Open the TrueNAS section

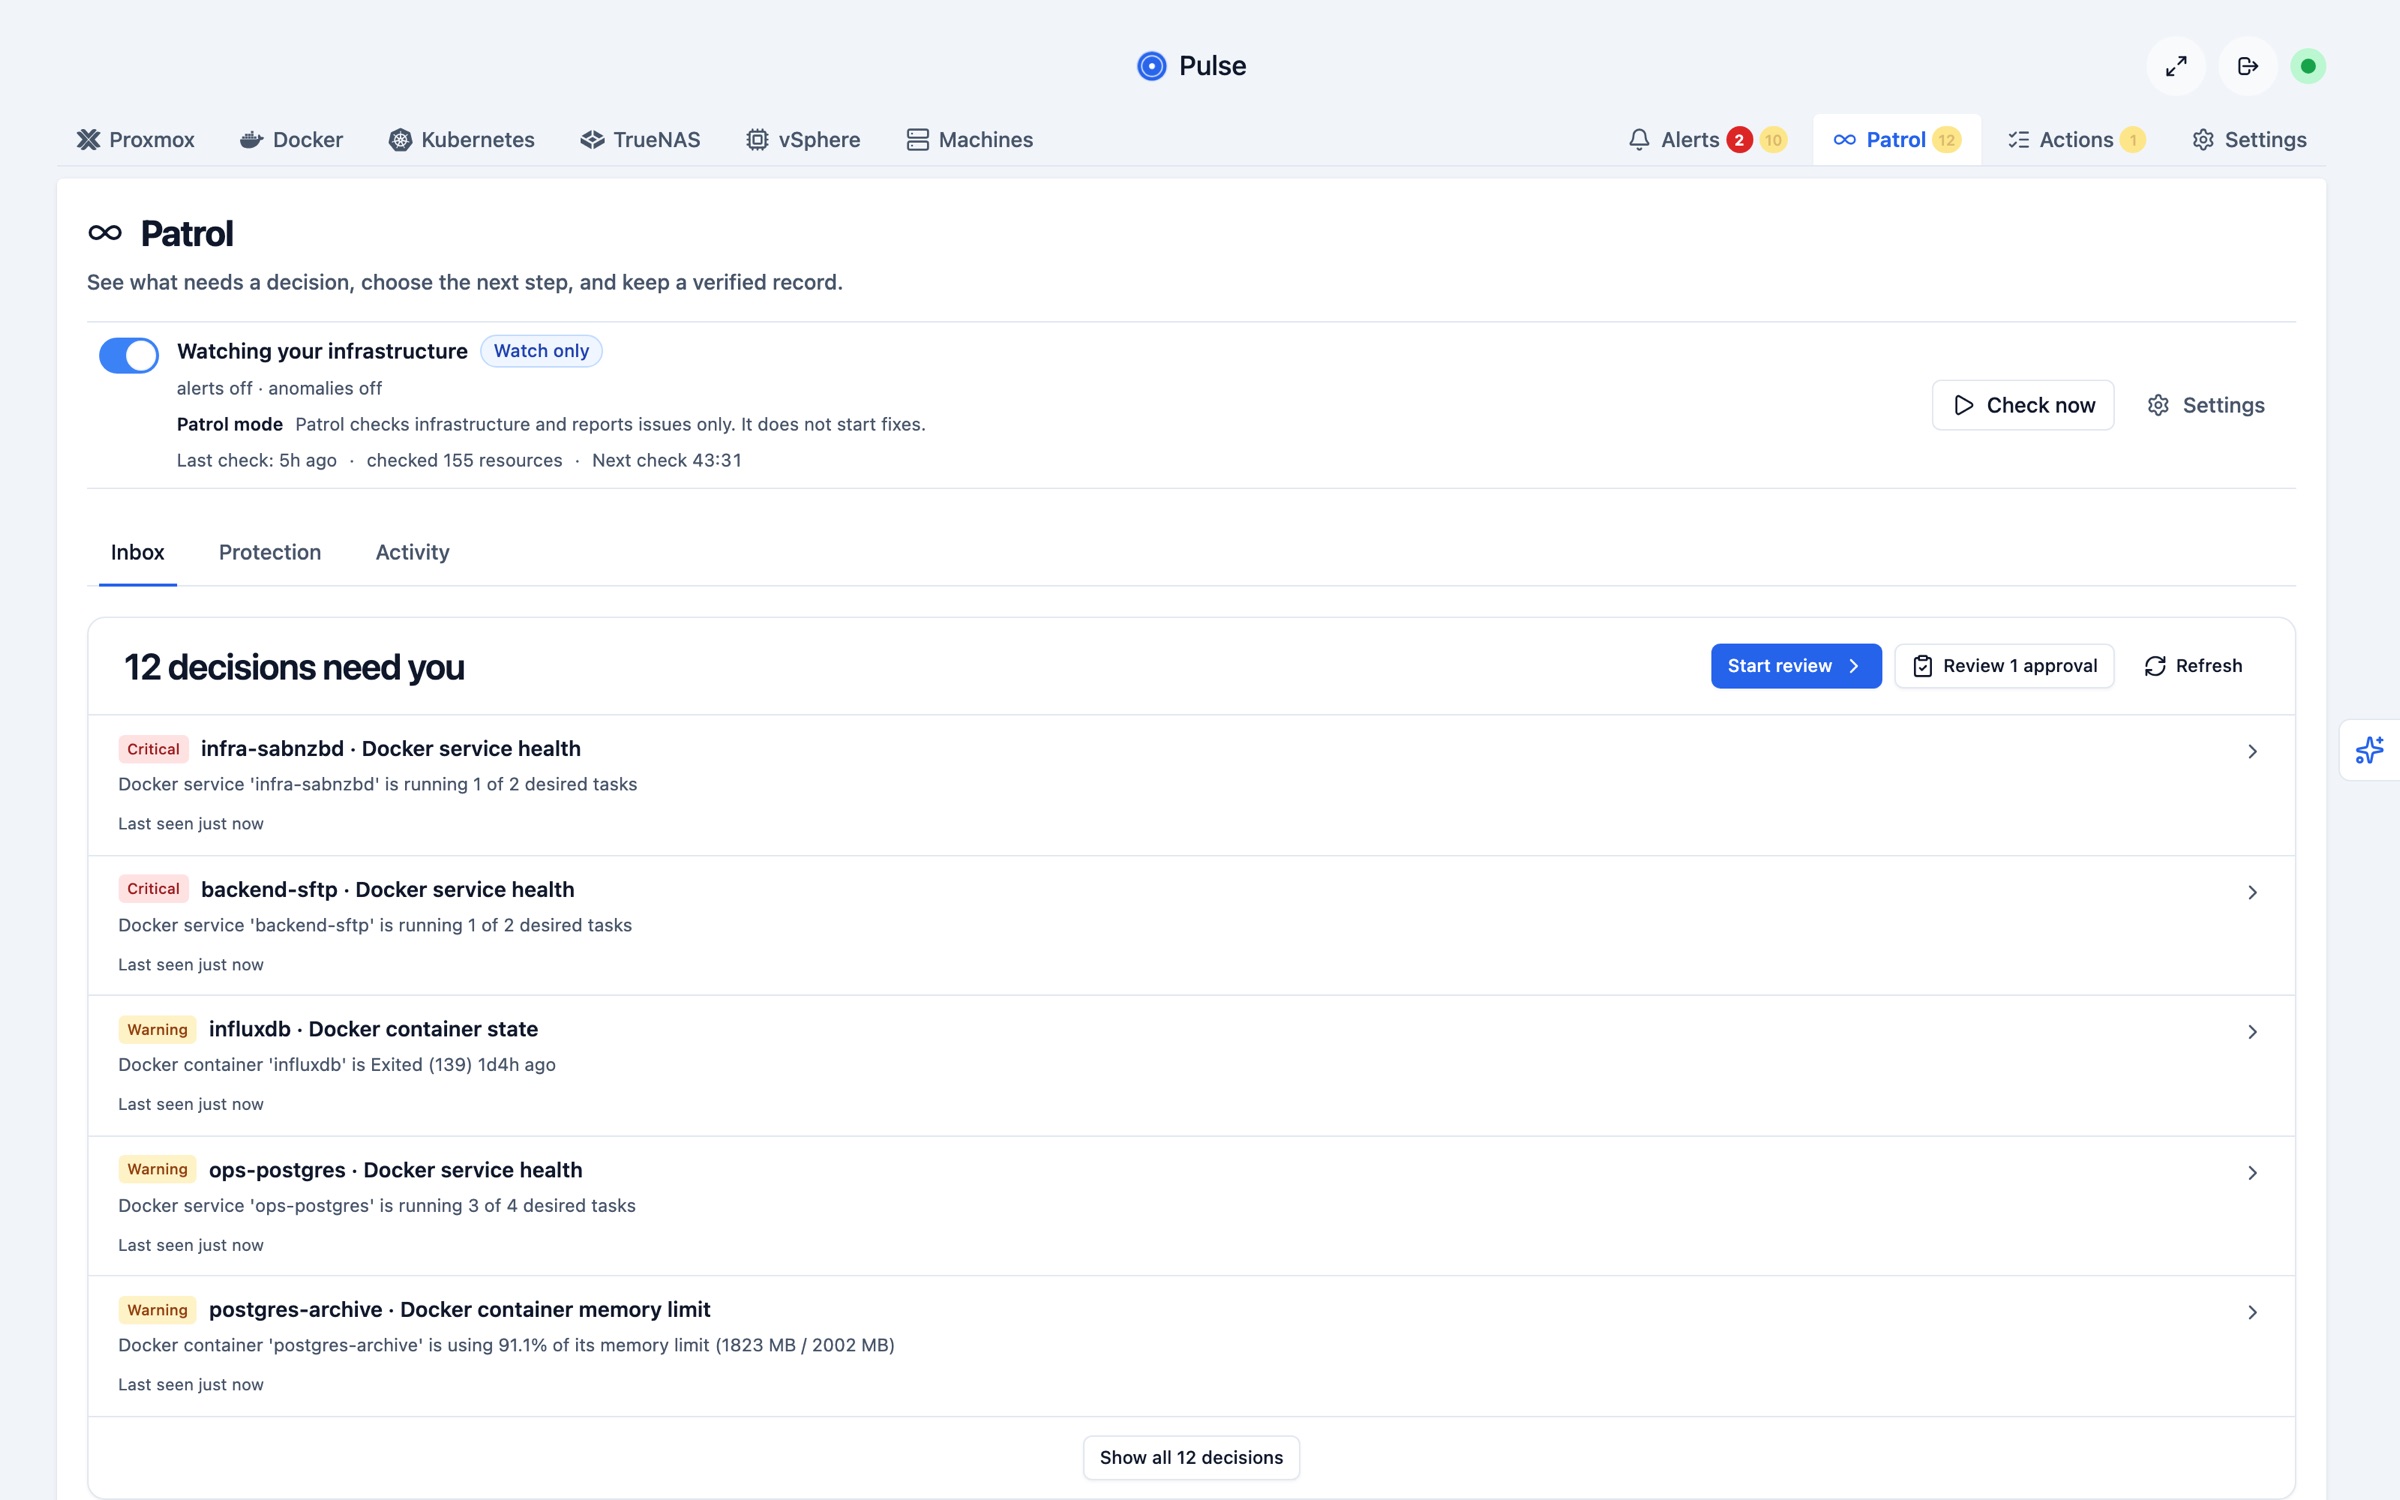[640, 140]
